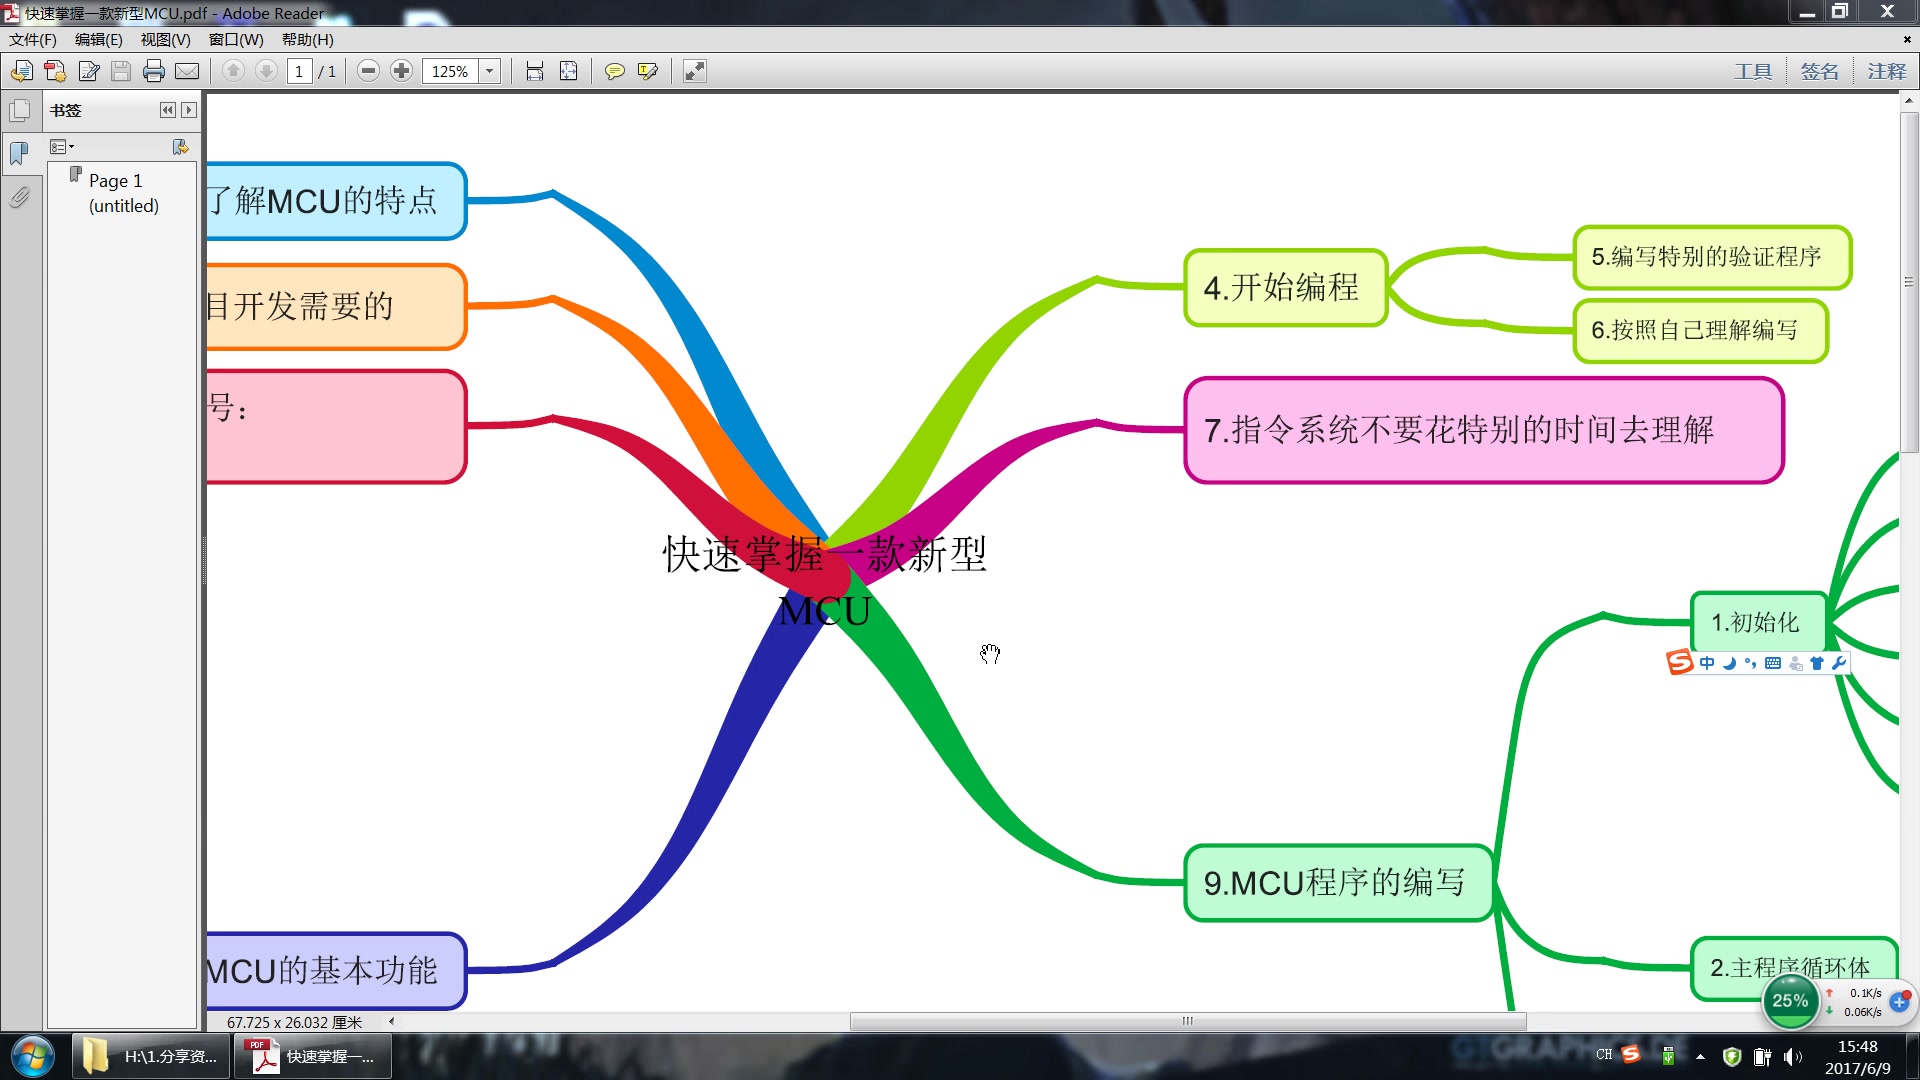Click the fit width scrolling icon
The width and height of the screenshot is (1920, 1080).
click(535, 71)
